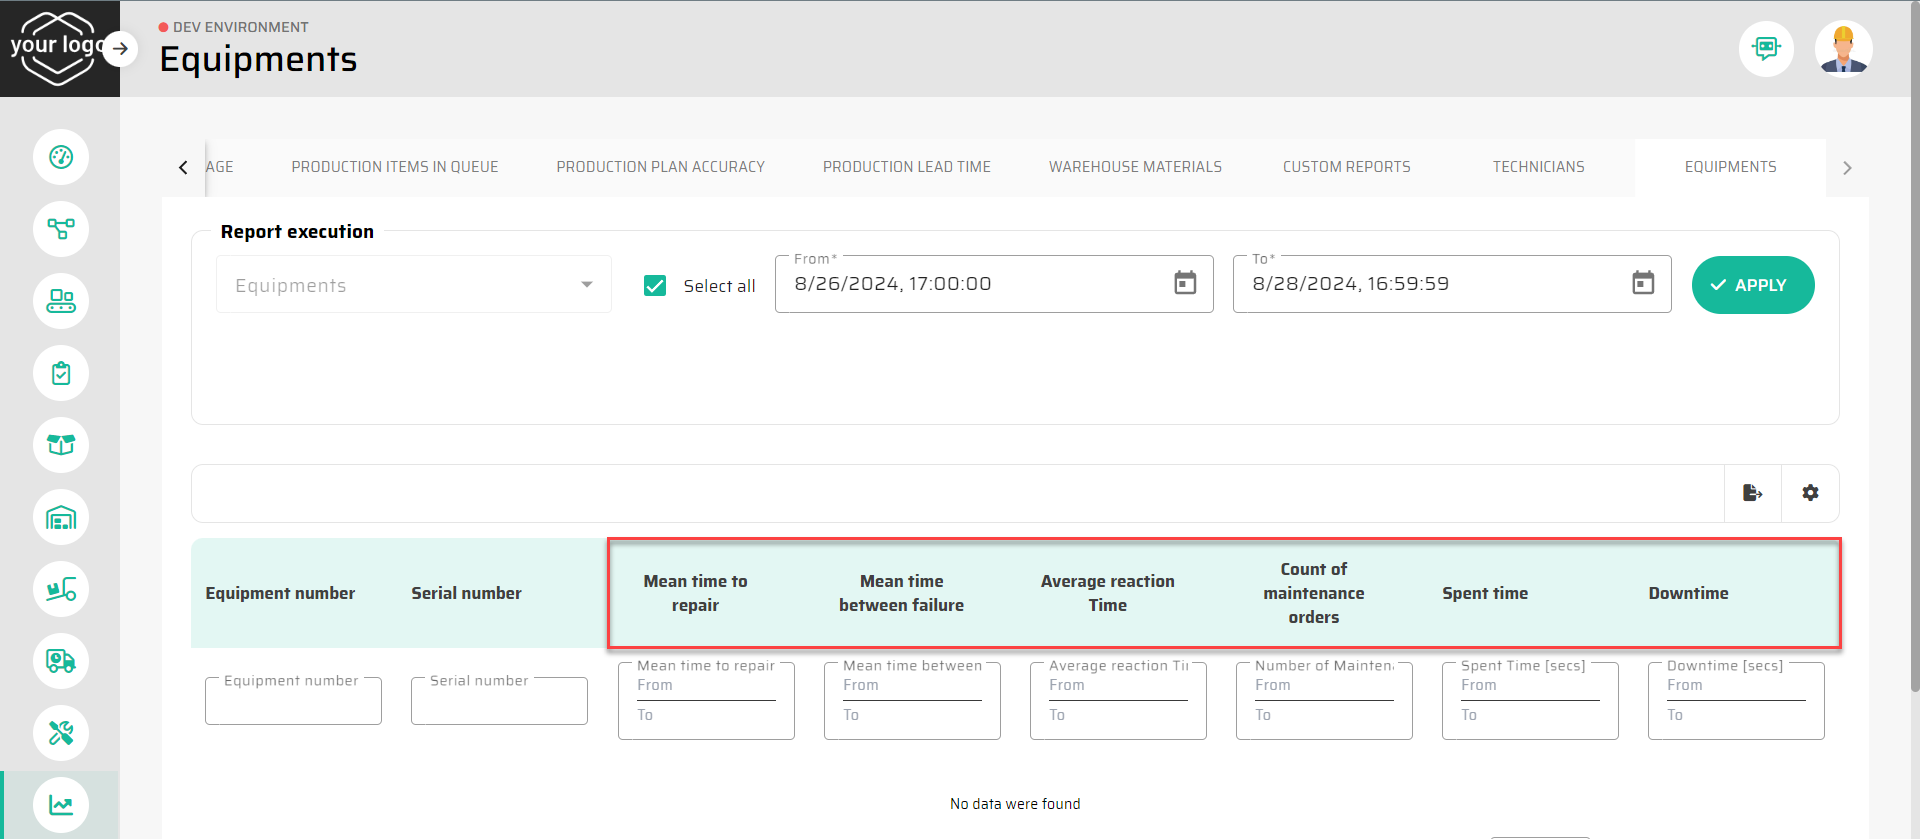Screen dimensions: 1920x839
Task: Uncheck the Select all checkbox
Action: pos(655,286)
